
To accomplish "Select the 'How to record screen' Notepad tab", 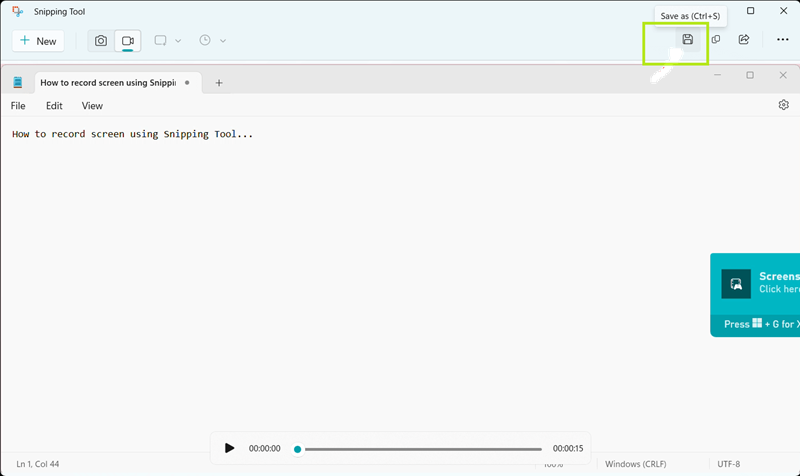I will coord(108,83).
